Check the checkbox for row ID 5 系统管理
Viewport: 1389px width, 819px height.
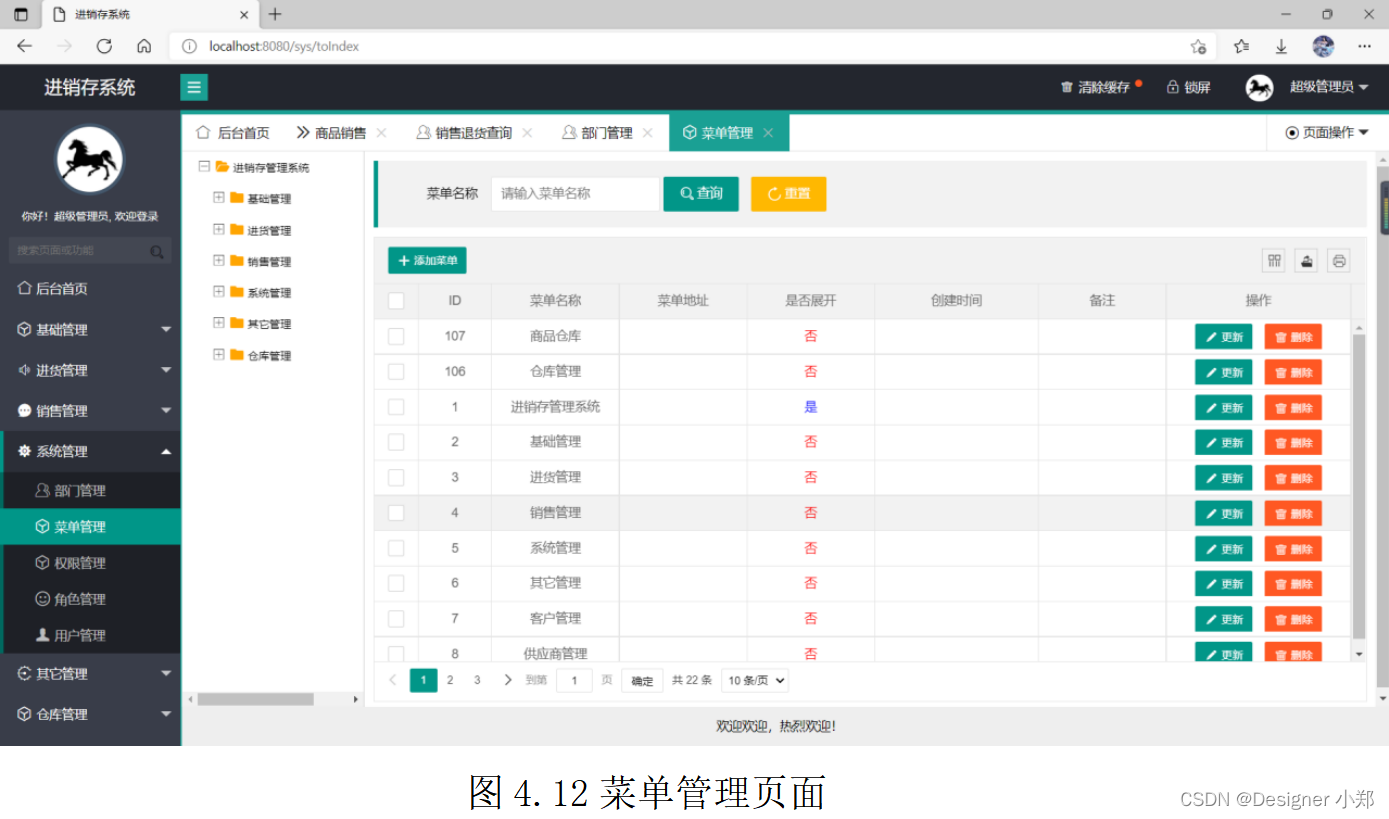click(396, 548)
